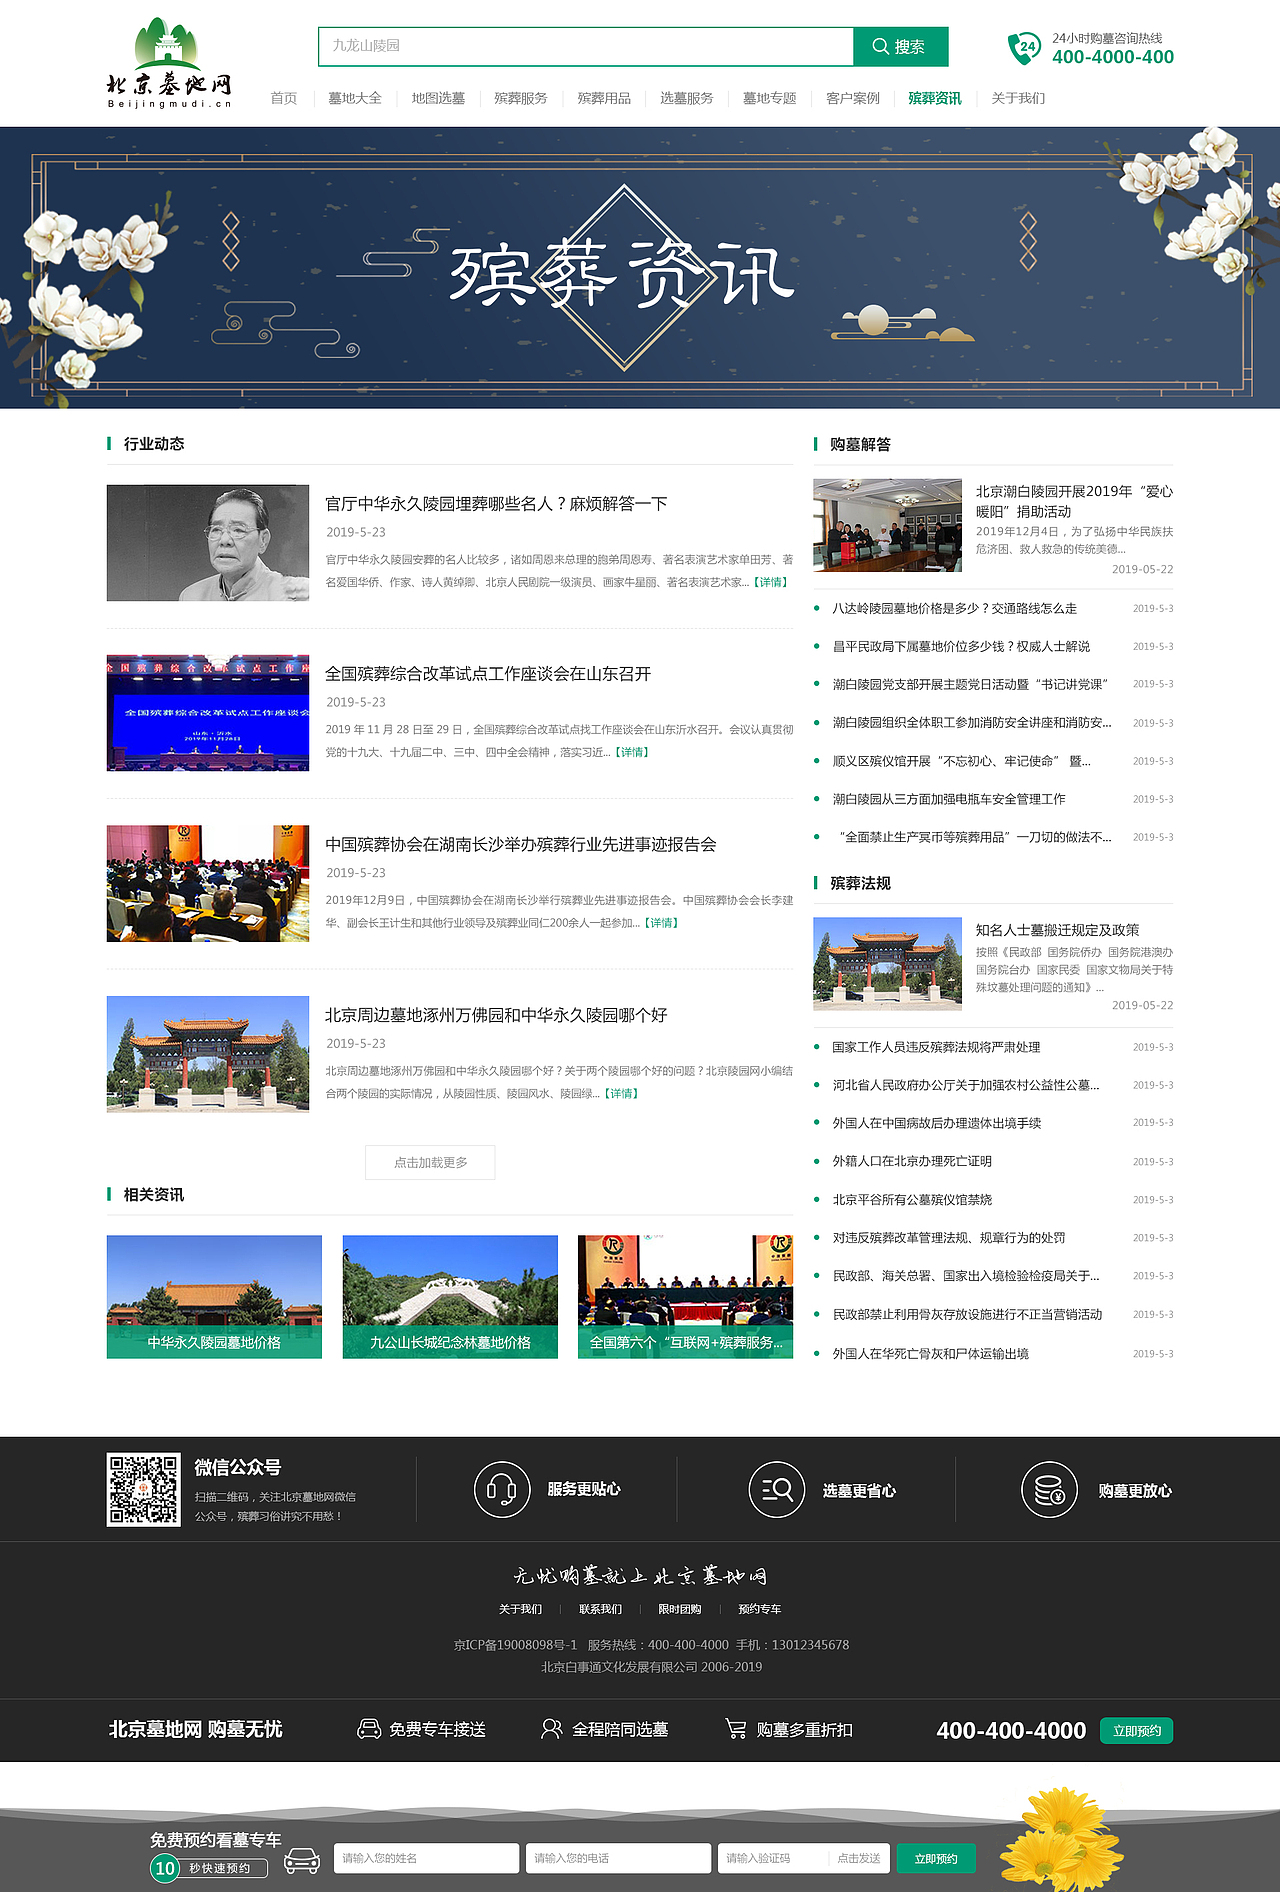This screenshot has width=1280, height=1892.
Task: Open 国家工作人员违反殡葬法规将严肃处理 item
Action: point(936,1047)
